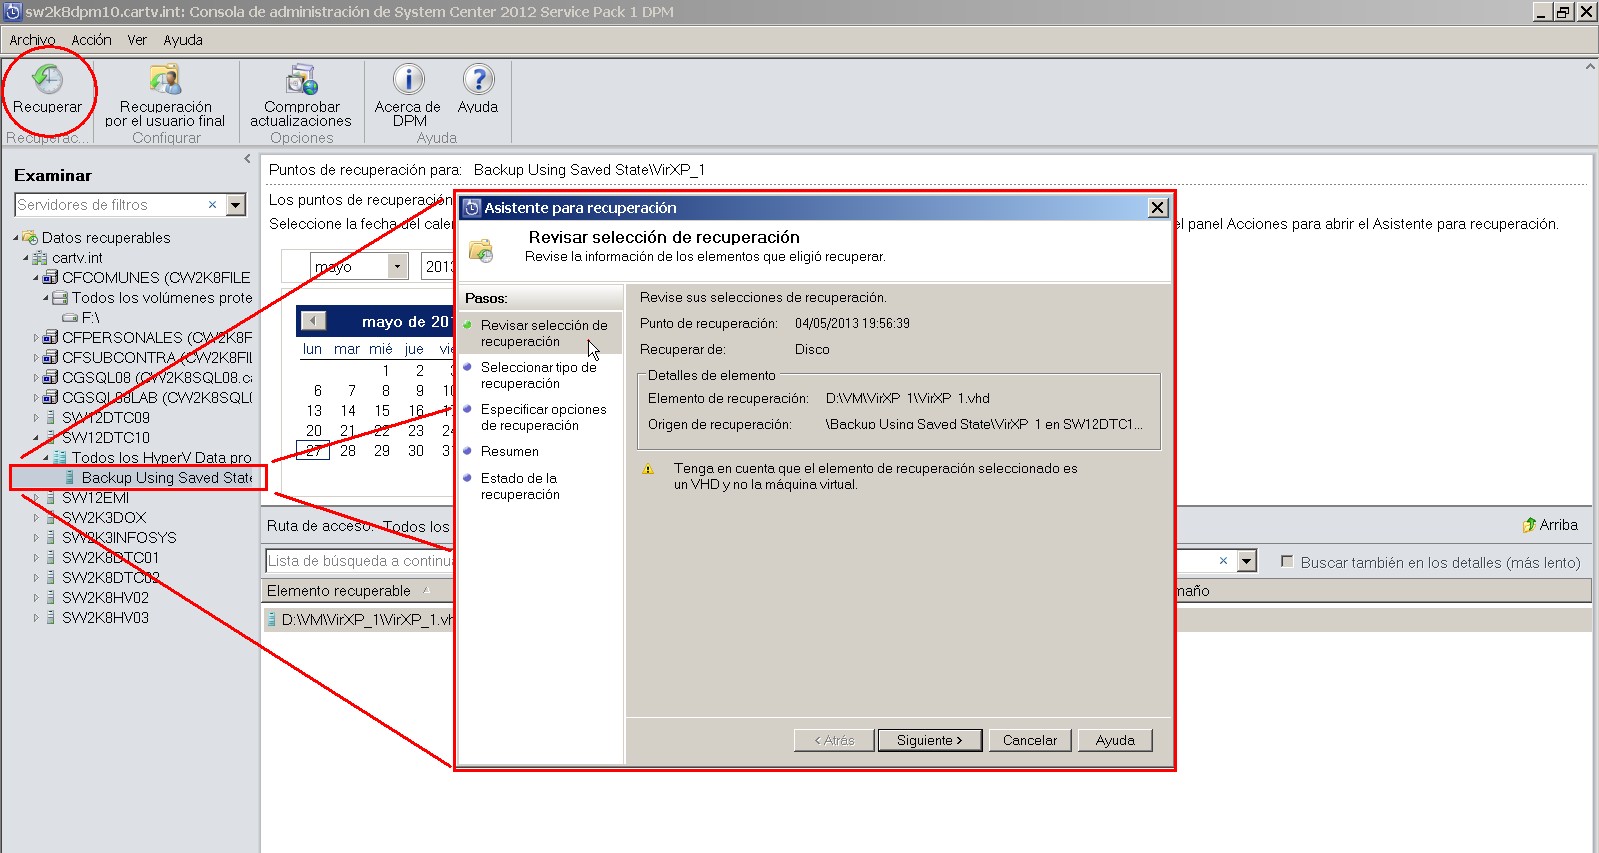This screenshot has height=853, width=1599.
Task: Open the Archivo menu
Action: [32, 40]
